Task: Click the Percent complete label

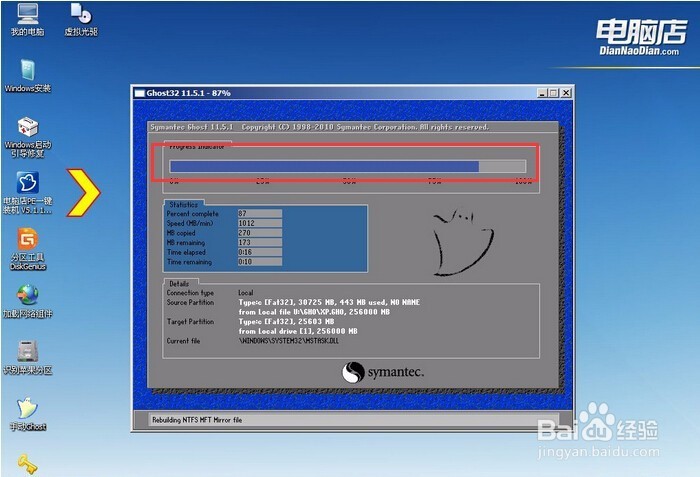Action: point(192,214)
